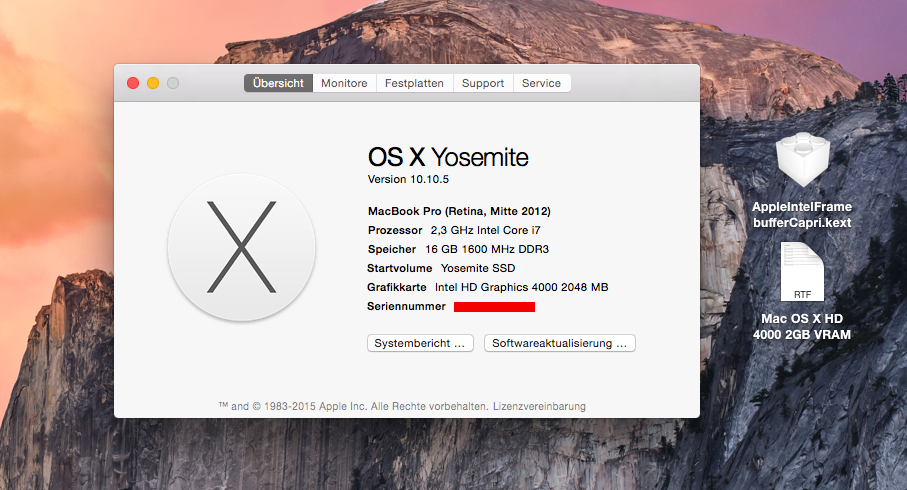Click the Mac OS X HD 4000 2GB VRAM label

click(802, 326)
